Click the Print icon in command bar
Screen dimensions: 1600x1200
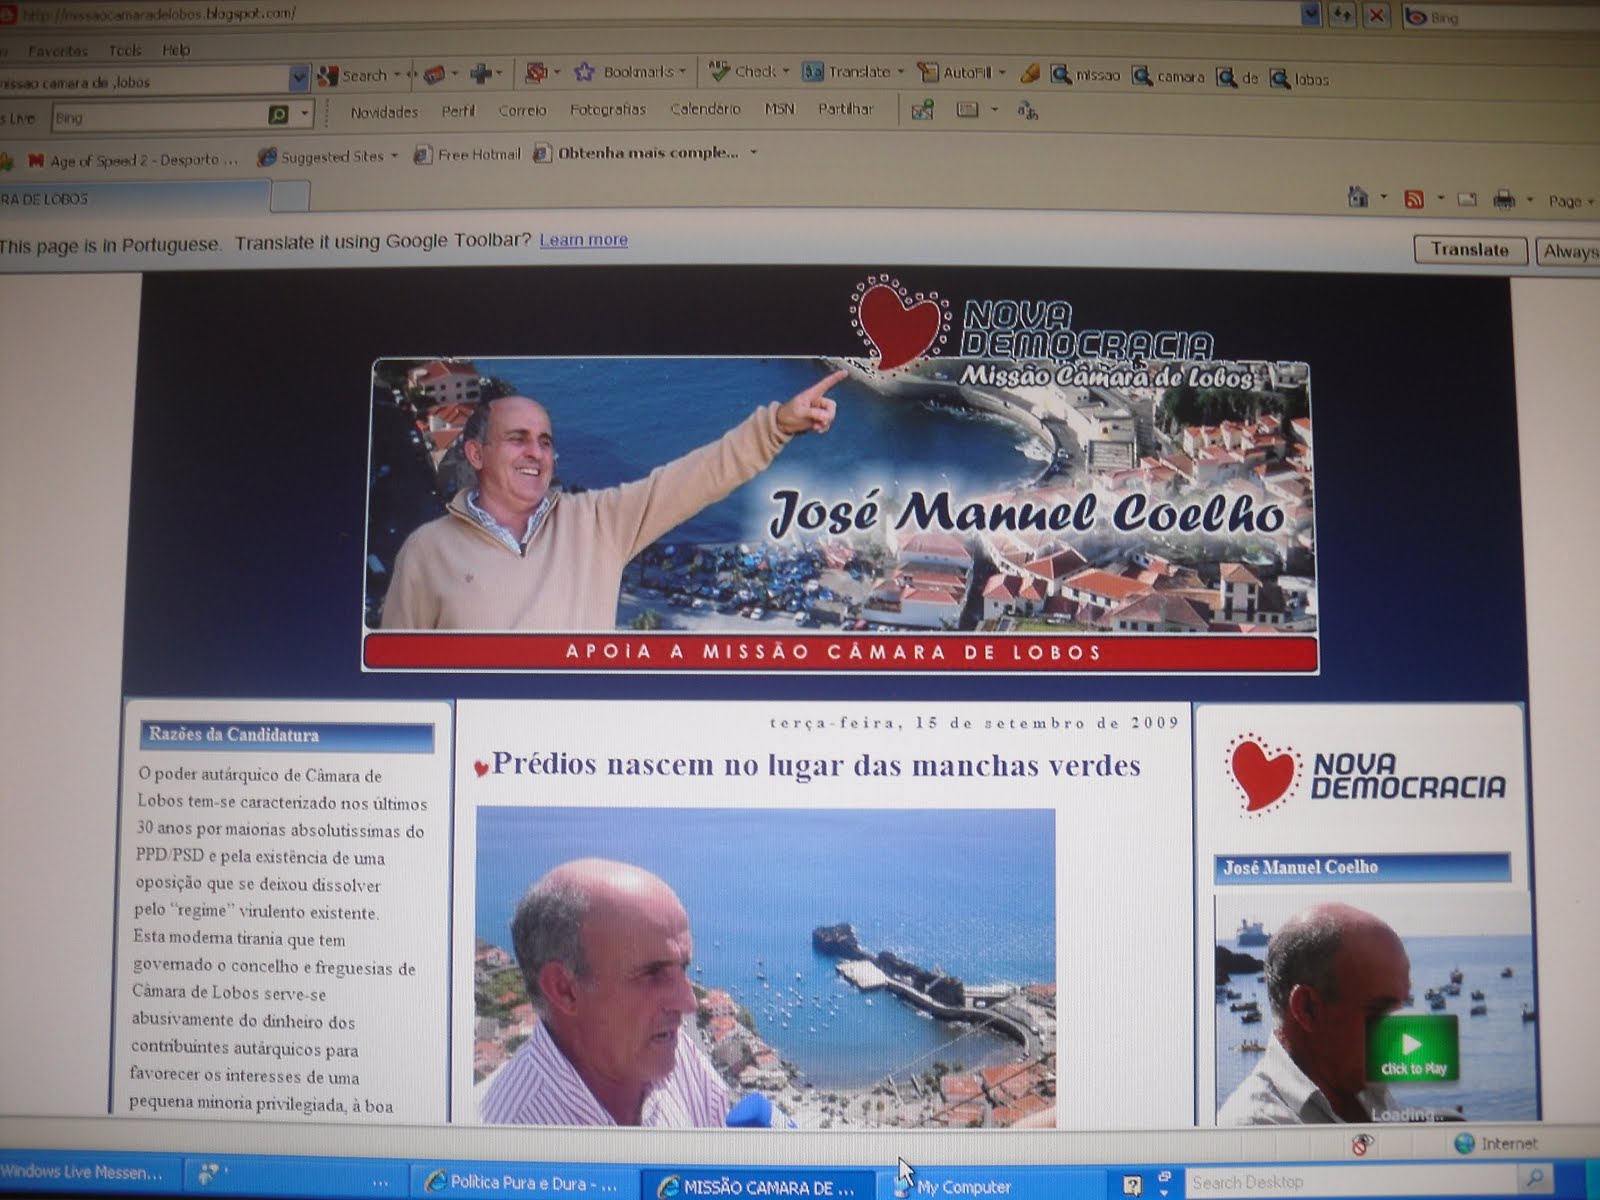[1504, 200]
